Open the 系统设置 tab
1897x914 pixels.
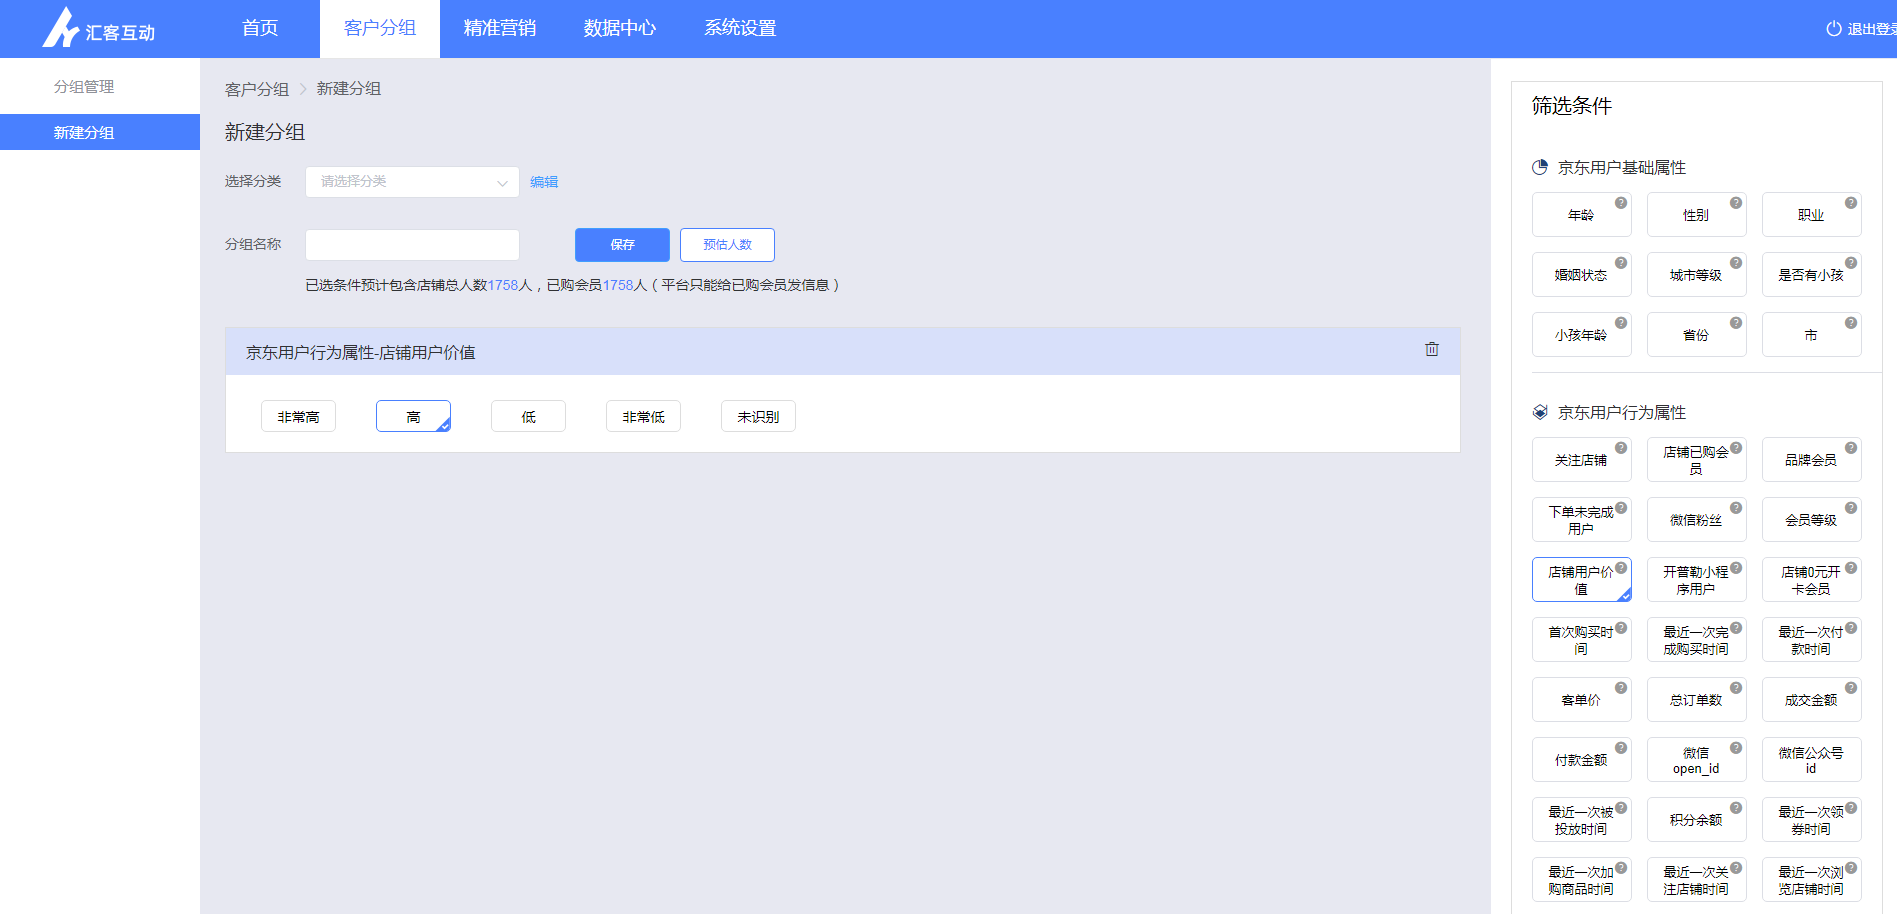click(740, 29)
